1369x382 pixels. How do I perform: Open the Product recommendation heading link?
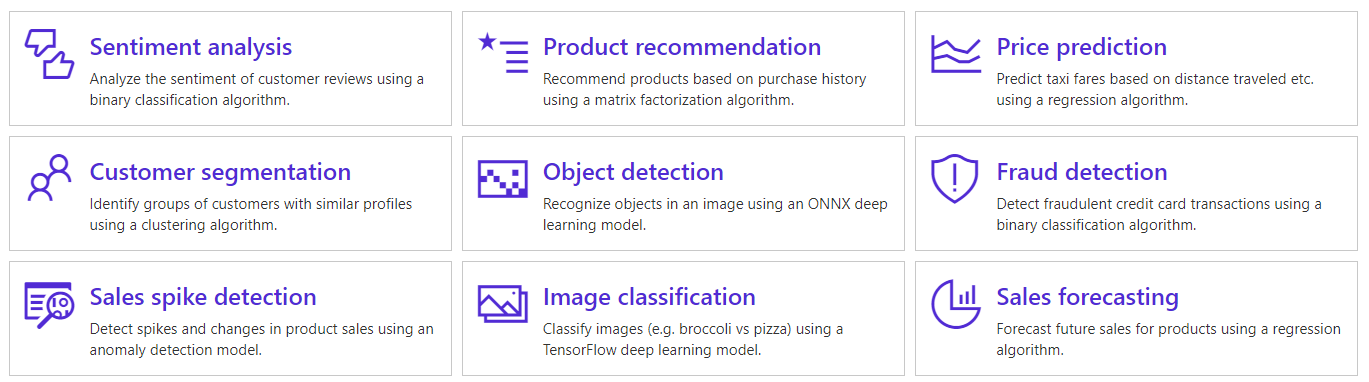tap(682, 47)
